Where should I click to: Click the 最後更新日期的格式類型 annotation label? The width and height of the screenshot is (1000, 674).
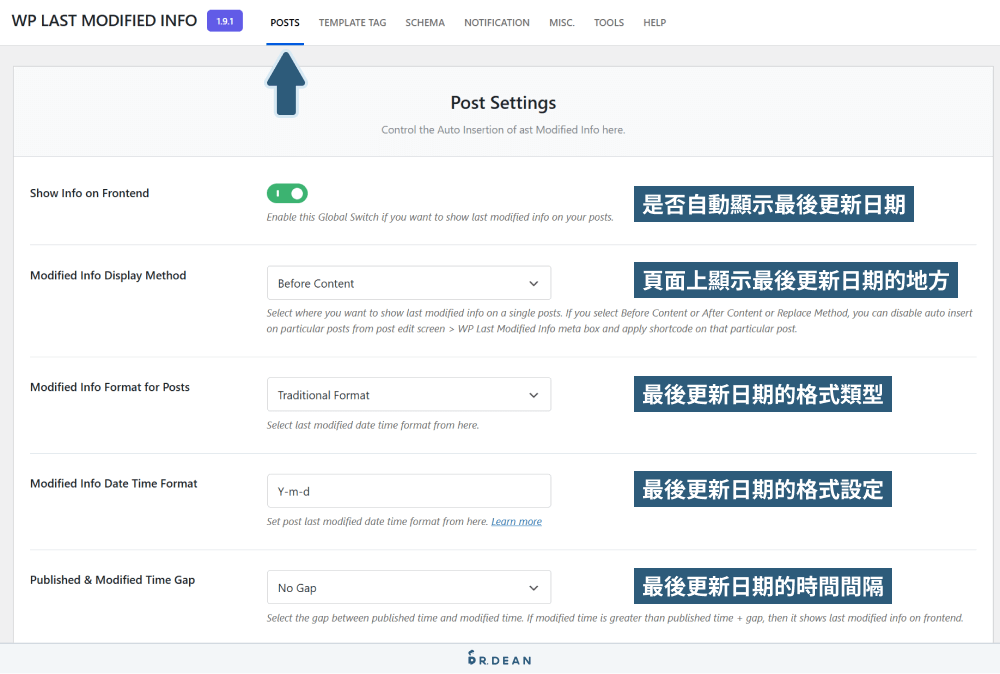coord(762,395)
